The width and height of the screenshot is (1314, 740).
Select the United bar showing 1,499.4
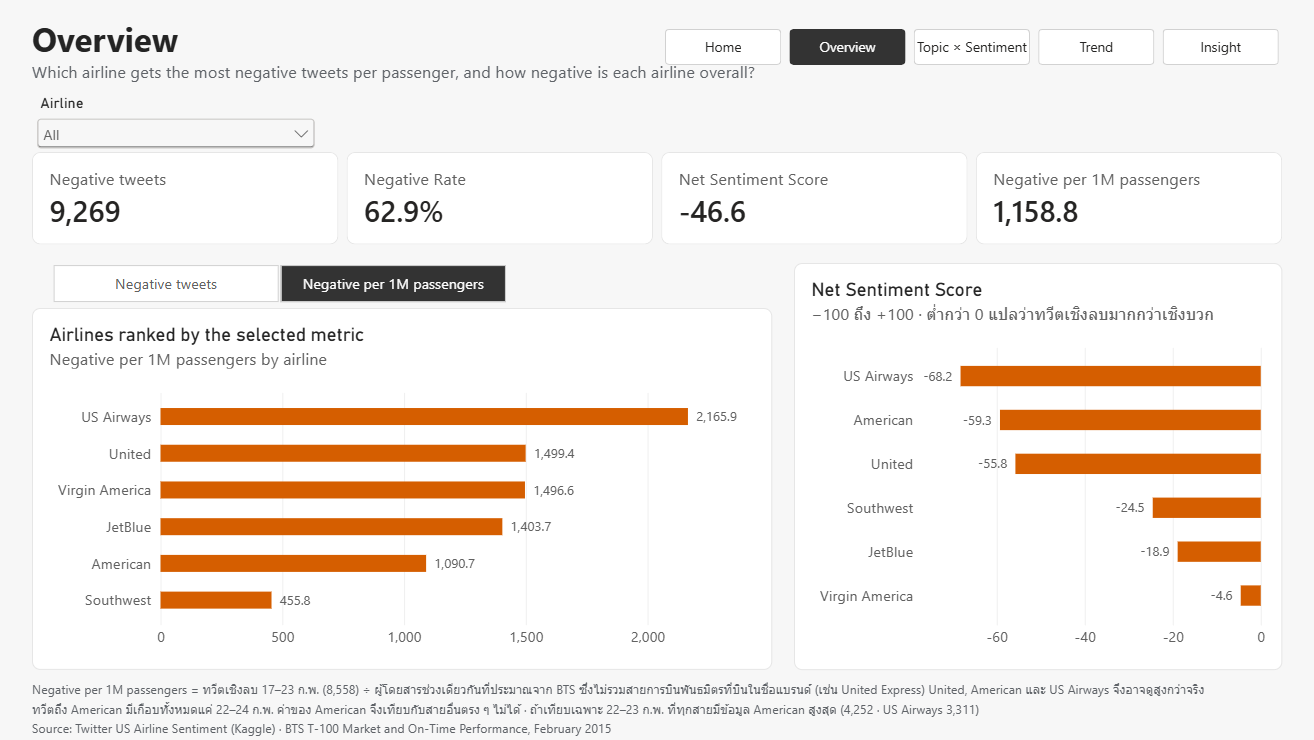[343, 454]
